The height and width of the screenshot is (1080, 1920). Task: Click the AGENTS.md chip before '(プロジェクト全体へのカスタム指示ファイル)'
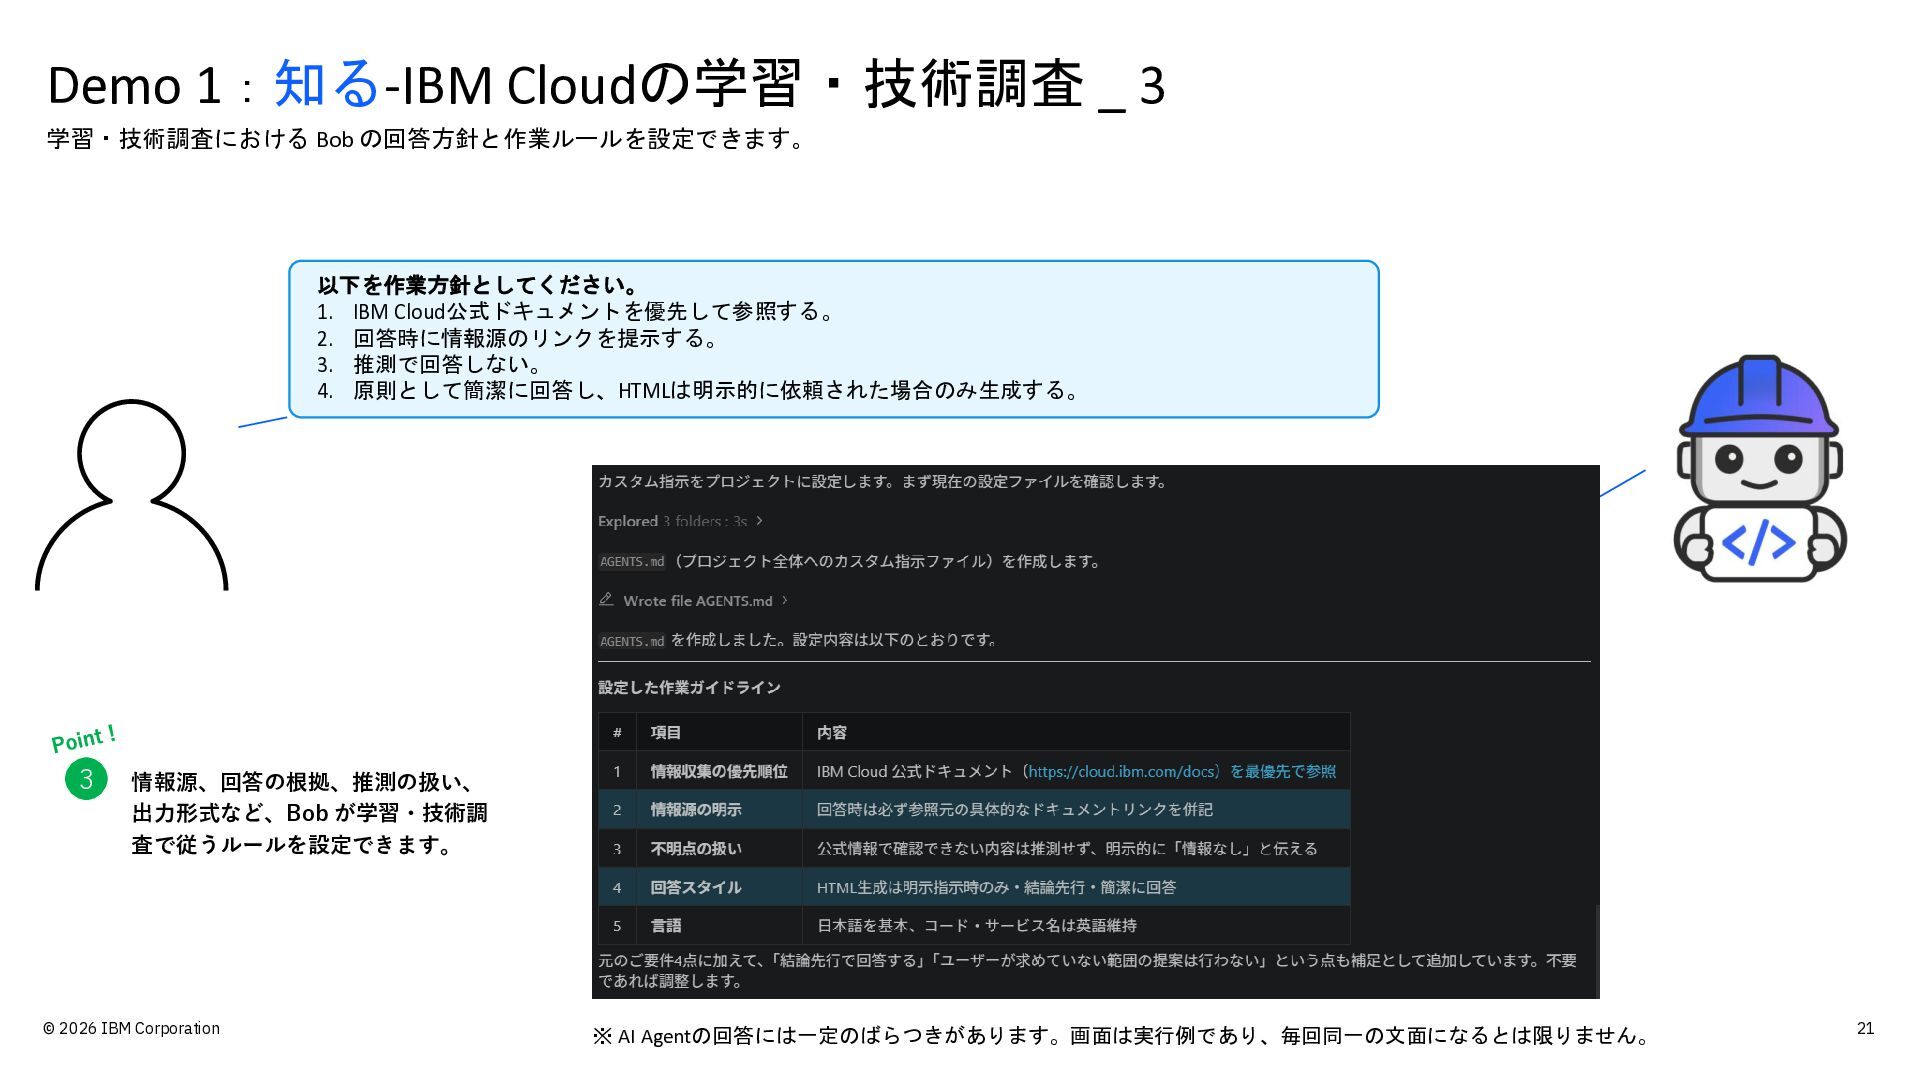(x=632, y=562)
